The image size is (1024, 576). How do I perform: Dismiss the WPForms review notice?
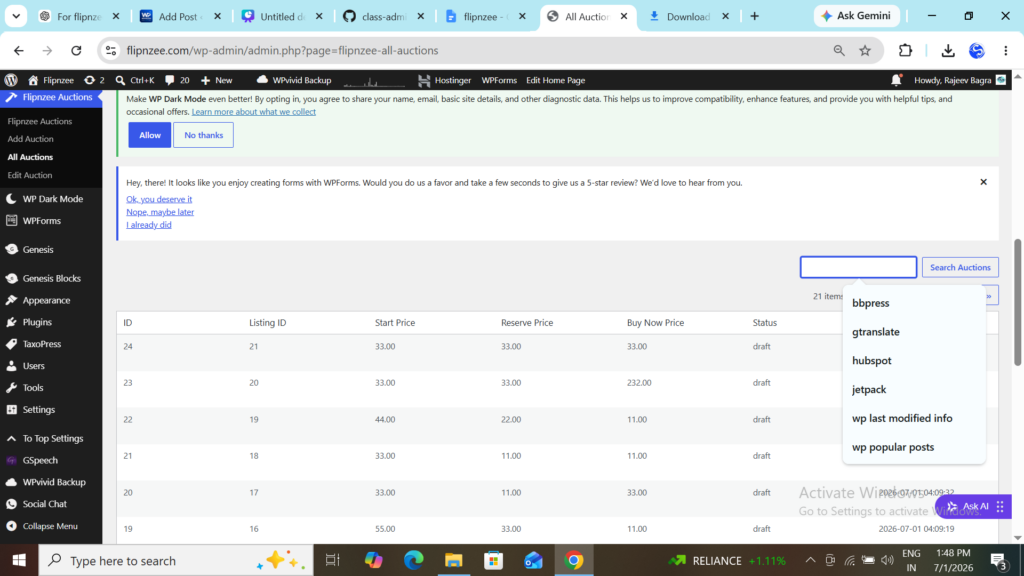[984, 182]
